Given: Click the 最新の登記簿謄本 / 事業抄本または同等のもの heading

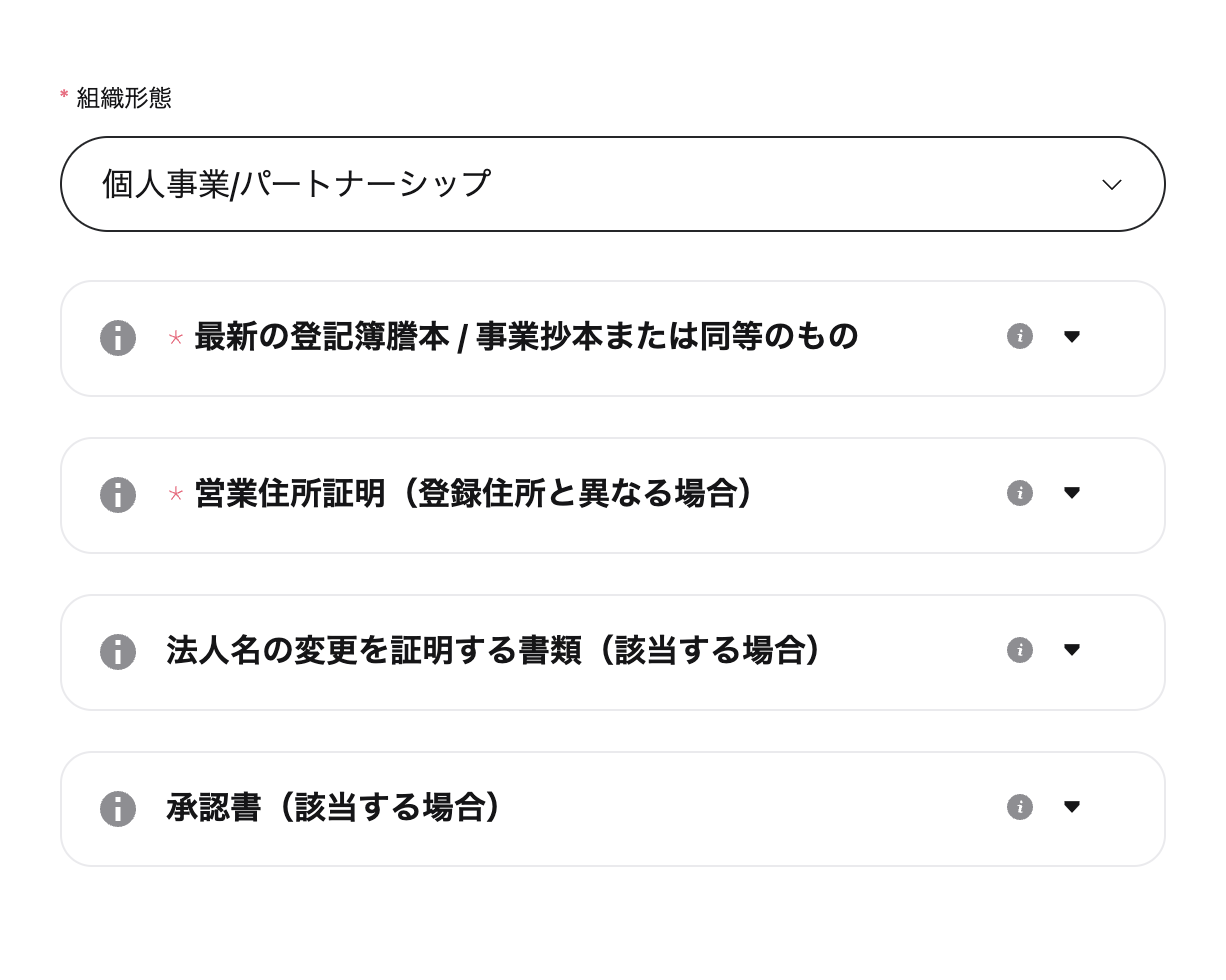Looking at the screenshot, I should [526, 337].
